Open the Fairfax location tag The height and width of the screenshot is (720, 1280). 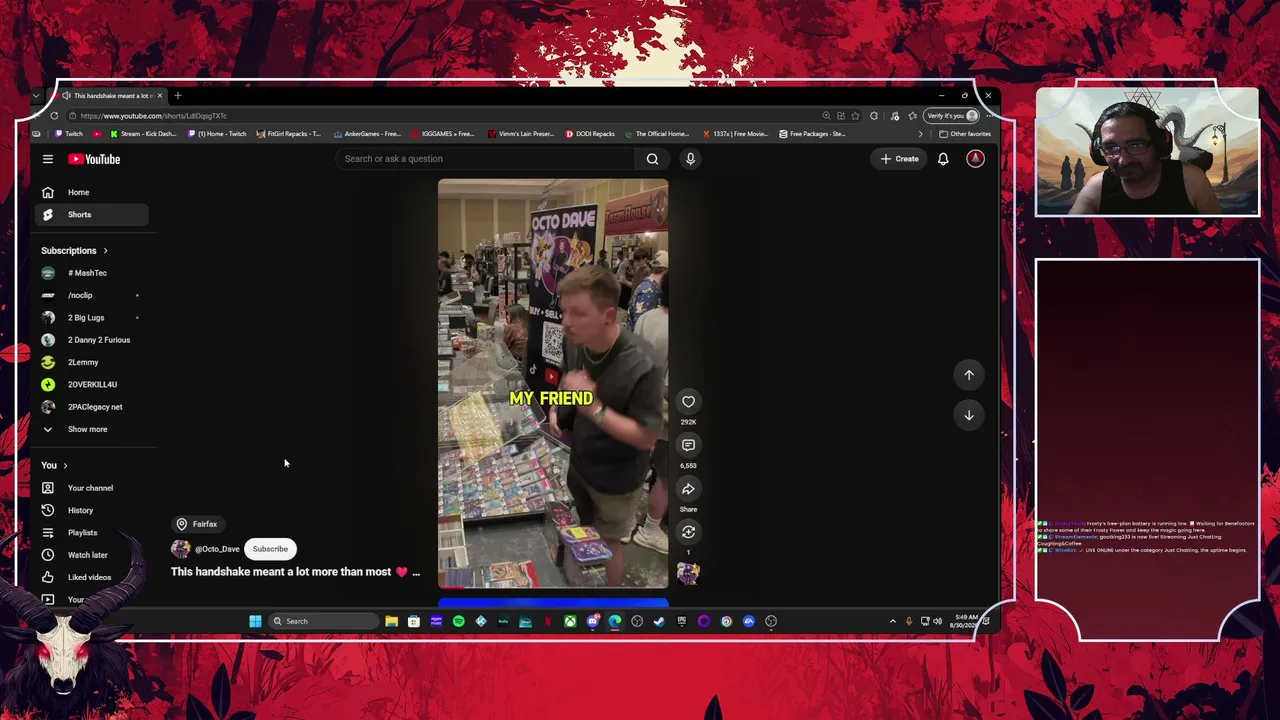pyautogui.click(x=197, y=524)
